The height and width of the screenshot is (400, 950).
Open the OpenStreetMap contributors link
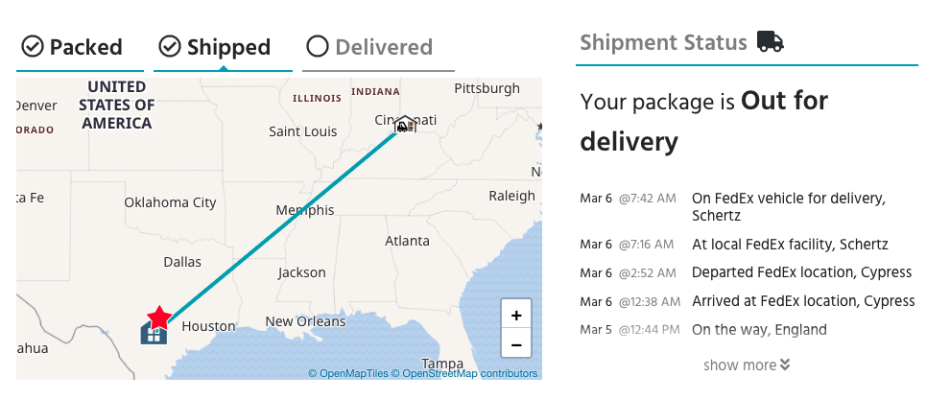click(x=464, y=373)
